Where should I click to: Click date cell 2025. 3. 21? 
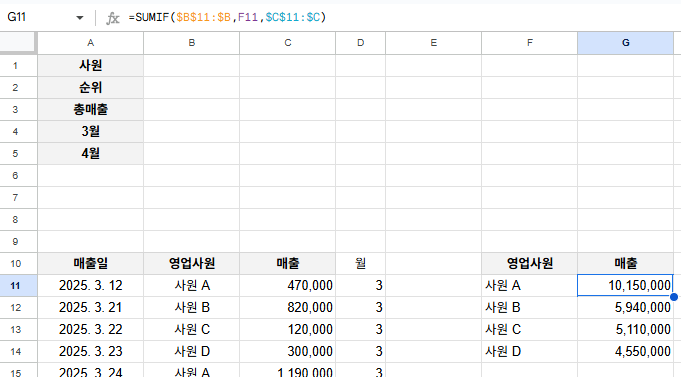pos(90,308)
